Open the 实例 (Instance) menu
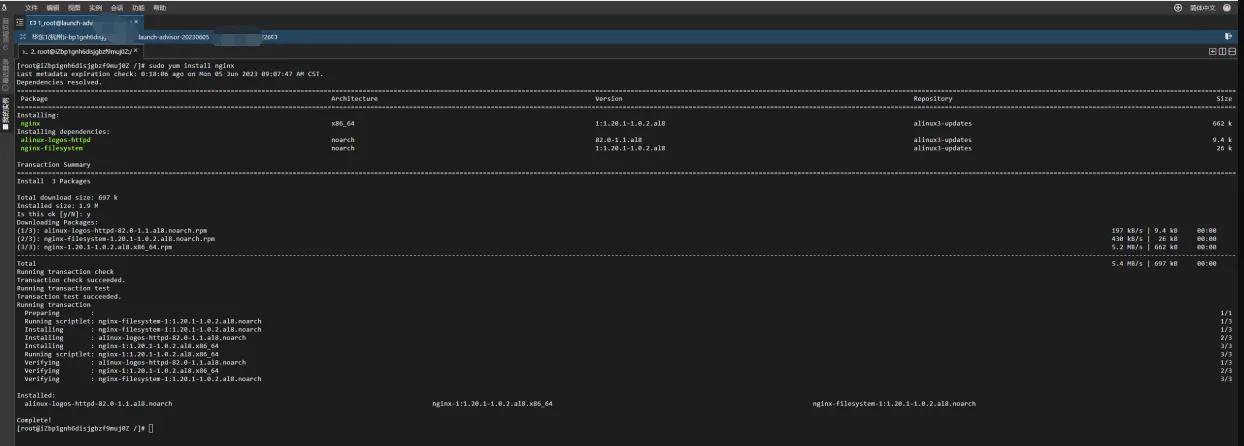The width and height of the screenshot is (1244, 446). [x=95, y=7]
